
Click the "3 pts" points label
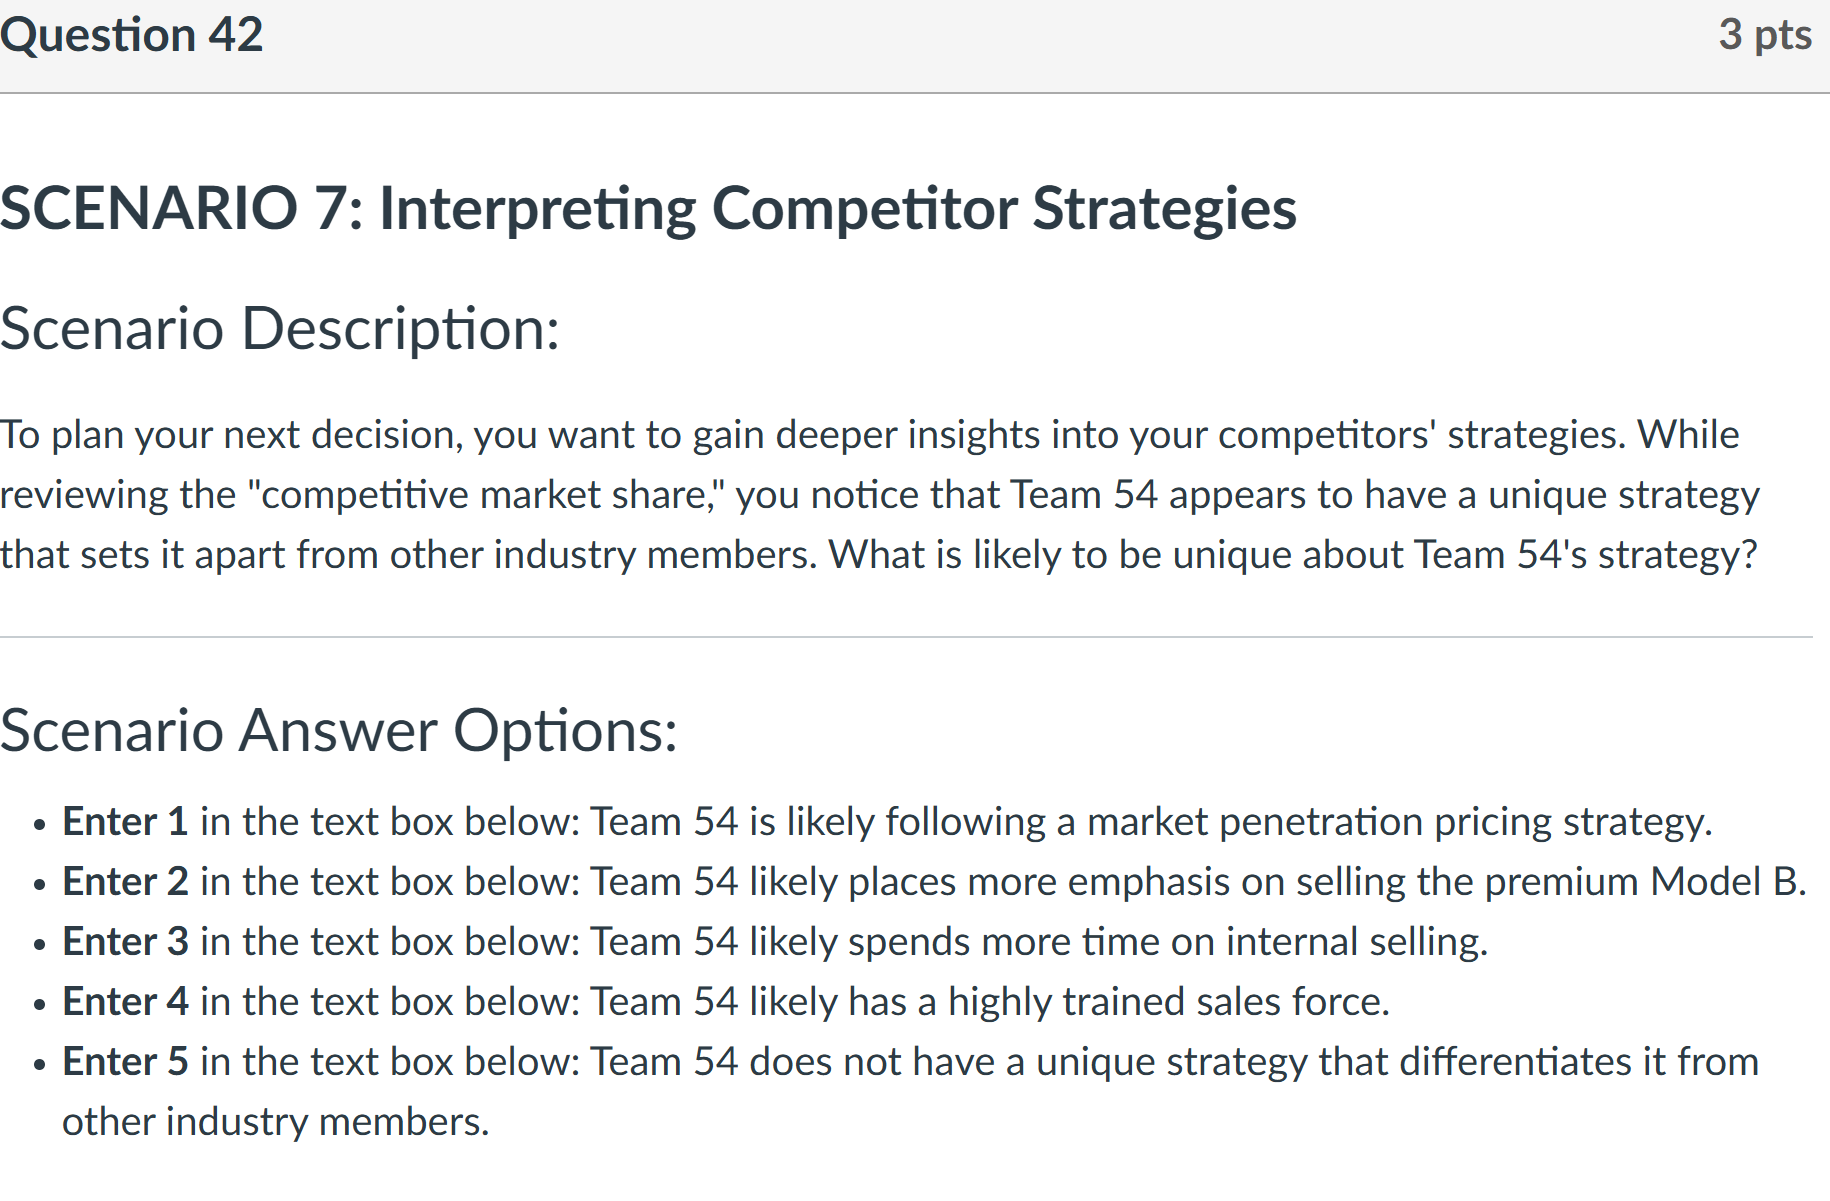1764,35
